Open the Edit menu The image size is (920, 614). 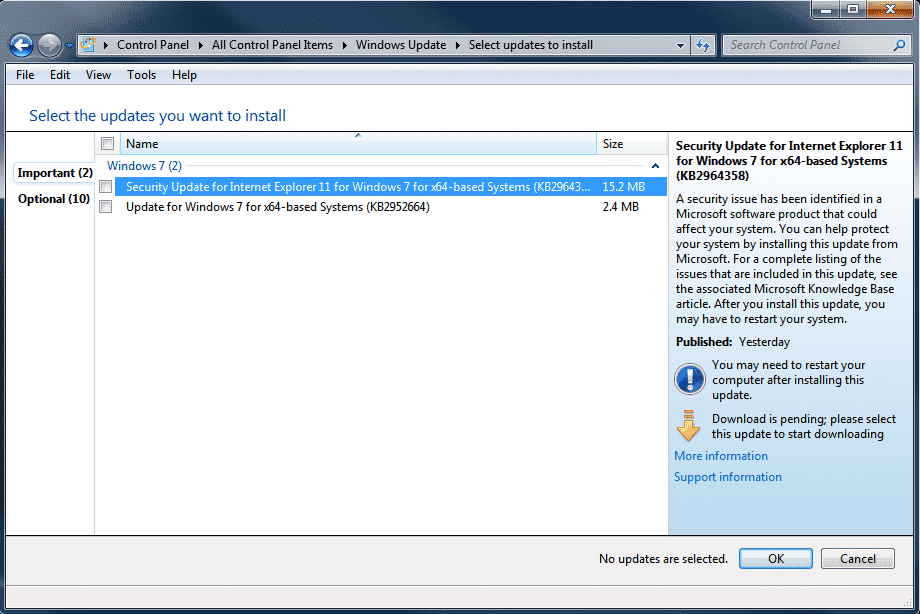[x=60, y=75]
